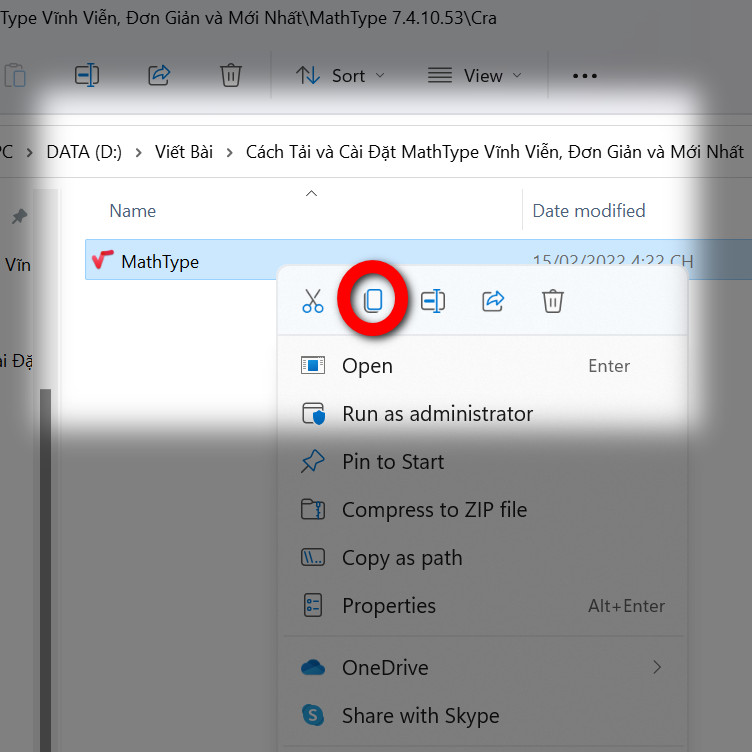Click the Date modified column header
Viewport: 752px width, 752px height.
588,211
